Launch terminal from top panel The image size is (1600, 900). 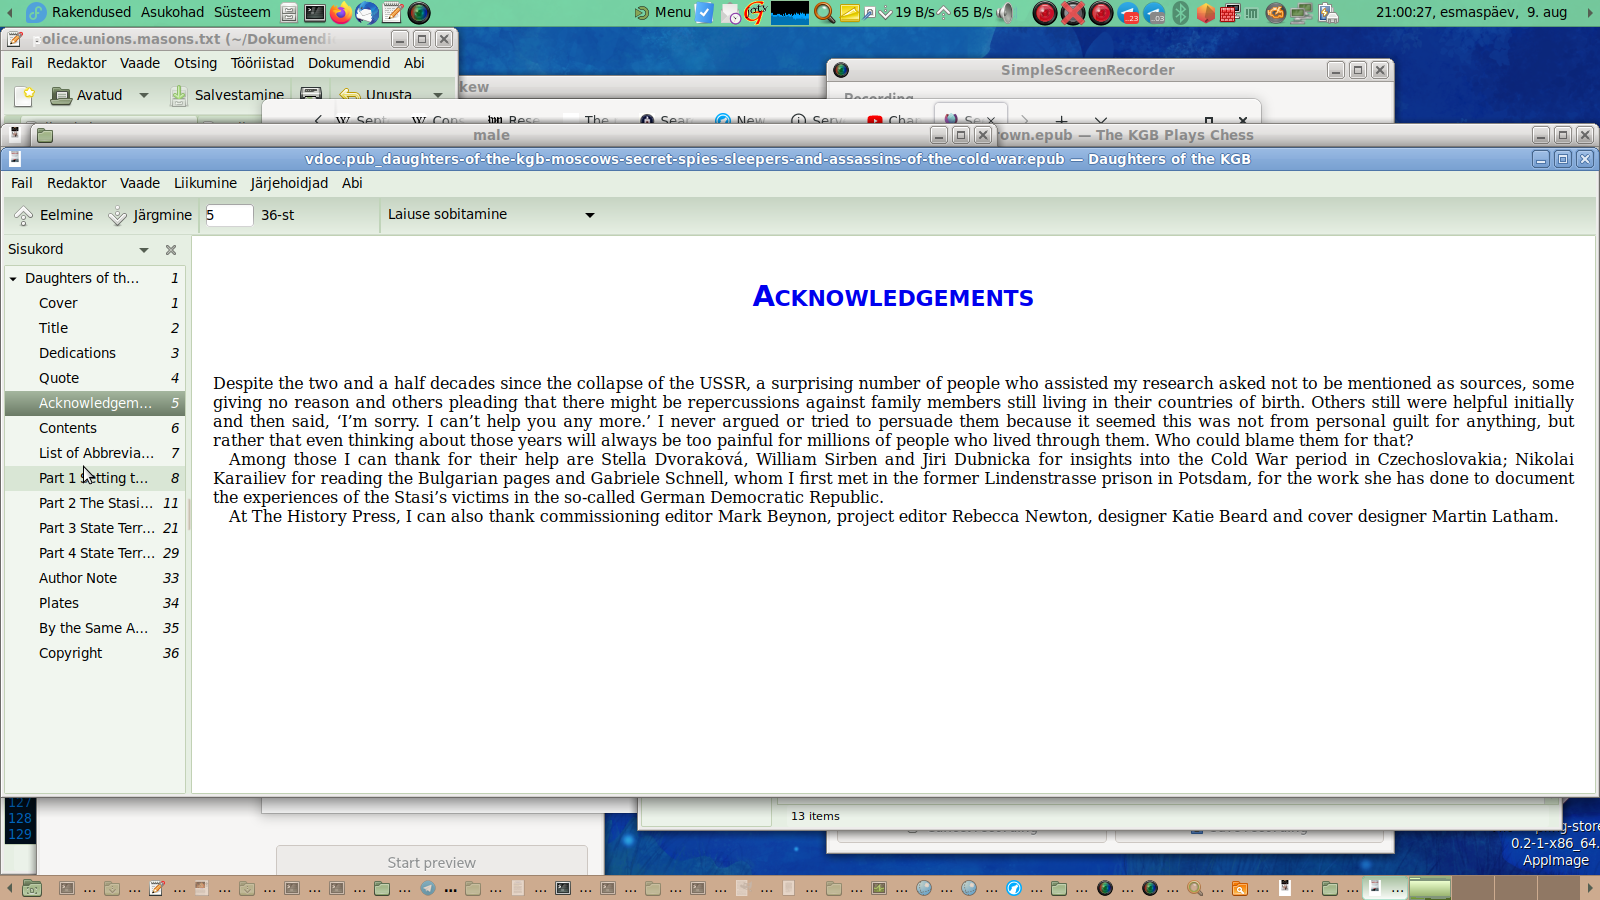tap(314, 13)
